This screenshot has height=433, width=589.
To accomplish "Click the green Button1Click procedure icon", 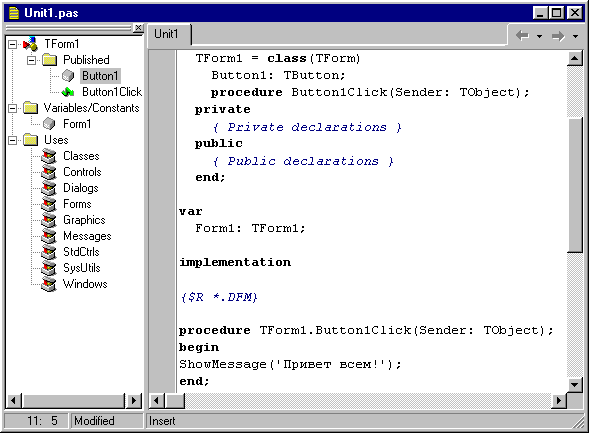I will 68,92.
